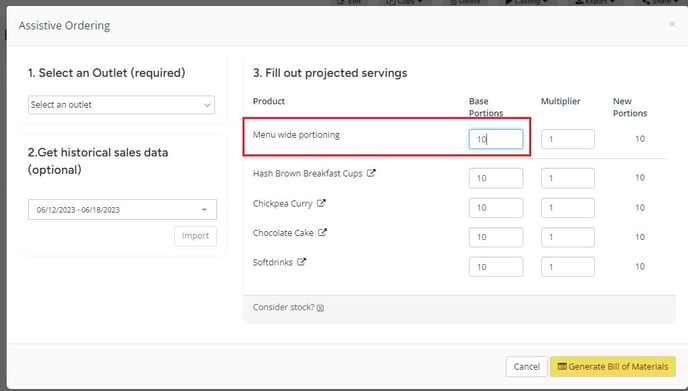Viewport: 688px width, 391px height.
Task: Click Multiplier field for Menu wide portioning
Action: pyautogui.click(x=568, y=139)
